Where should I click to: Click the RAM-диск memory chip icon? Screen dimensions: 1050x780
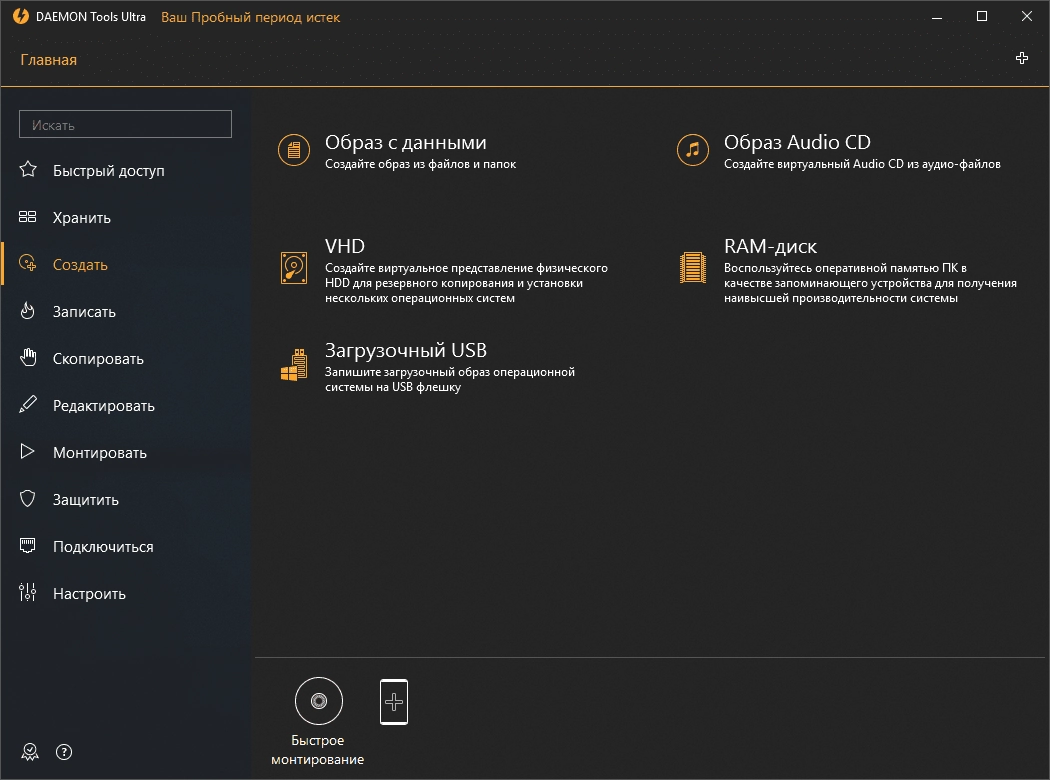692,267
